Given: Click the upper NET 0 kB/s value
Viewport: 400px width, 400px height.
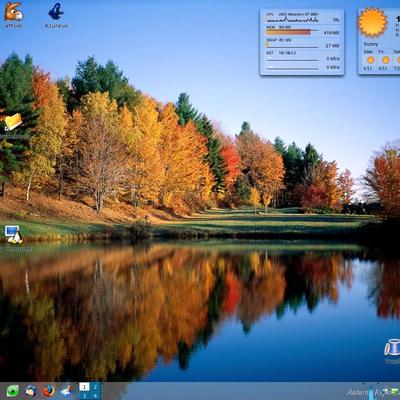Looking at the screenshot, I should point(333,58).
